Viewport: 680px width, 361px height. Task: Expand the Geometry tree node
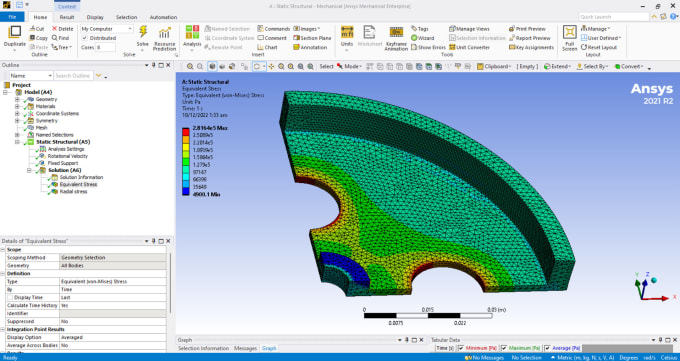click(17, 99)
